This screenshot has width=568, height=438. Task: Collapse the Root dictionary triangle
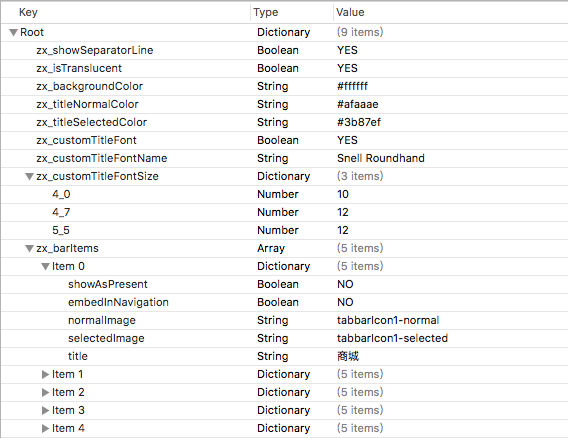coord(13,33)
